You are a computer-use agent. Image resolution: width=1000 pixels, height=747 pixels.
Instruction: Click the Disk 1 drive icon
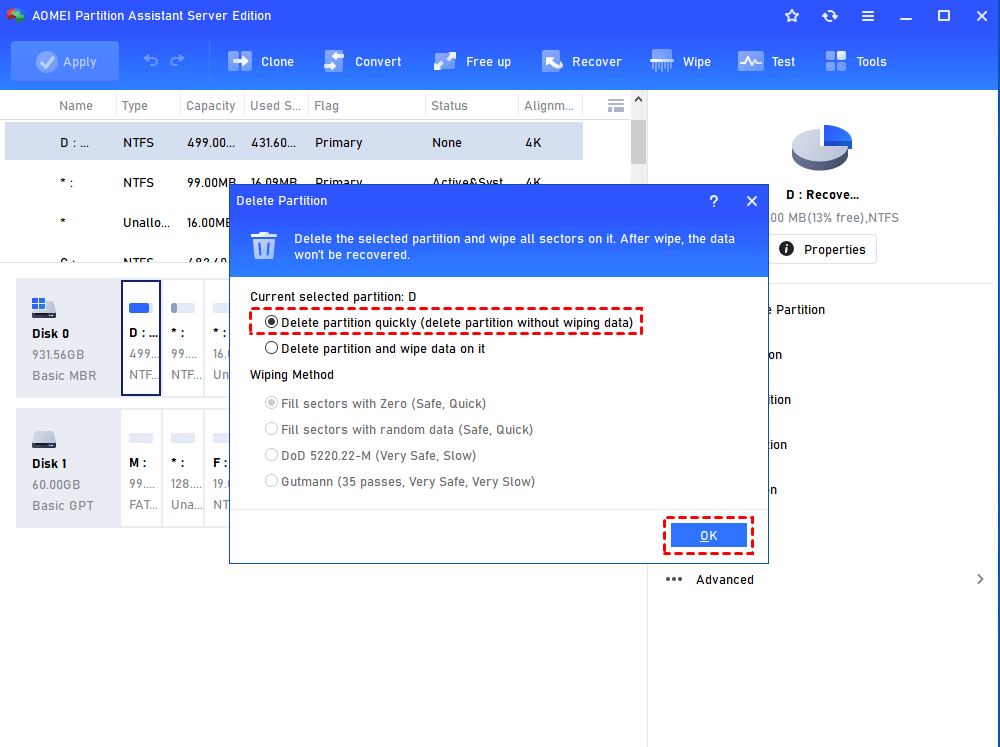pyautogui.click(x=44, y=439)
